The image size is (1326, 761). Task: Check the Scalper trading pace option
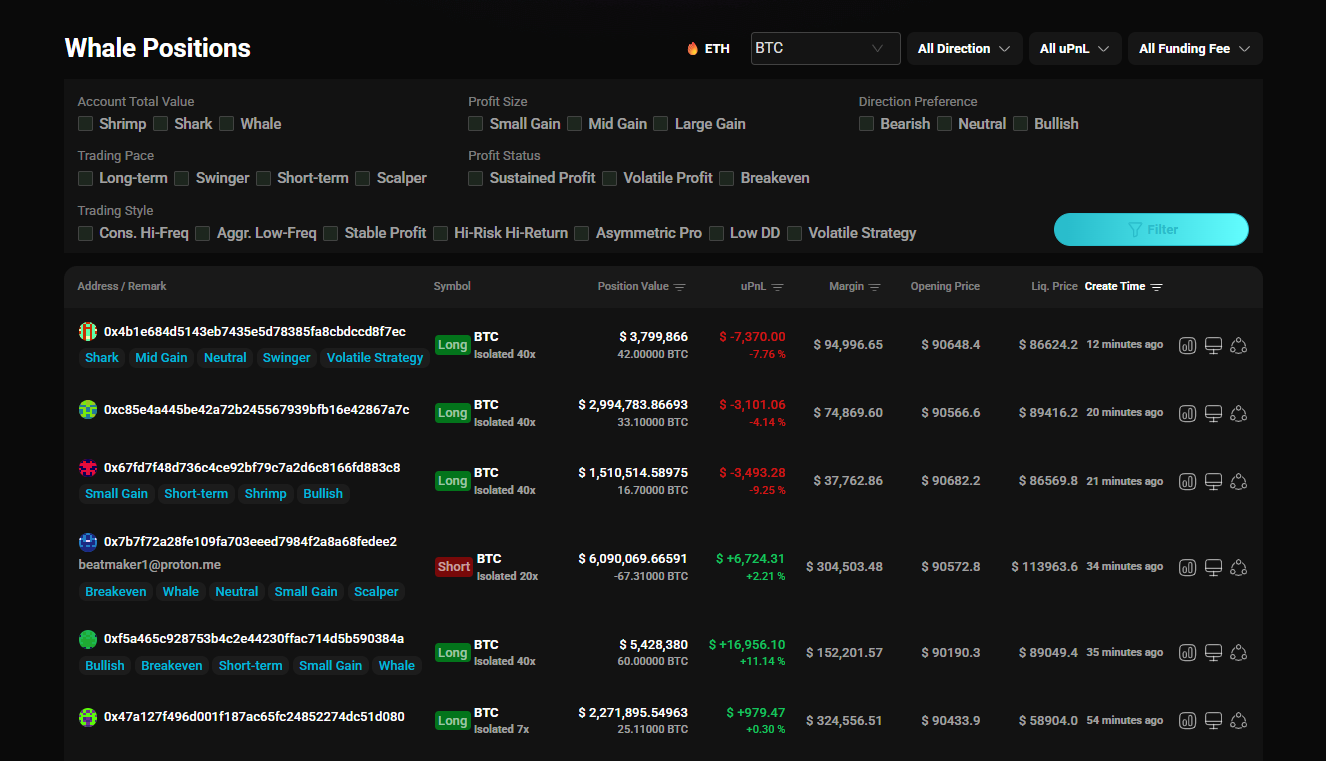pos(363,178)
